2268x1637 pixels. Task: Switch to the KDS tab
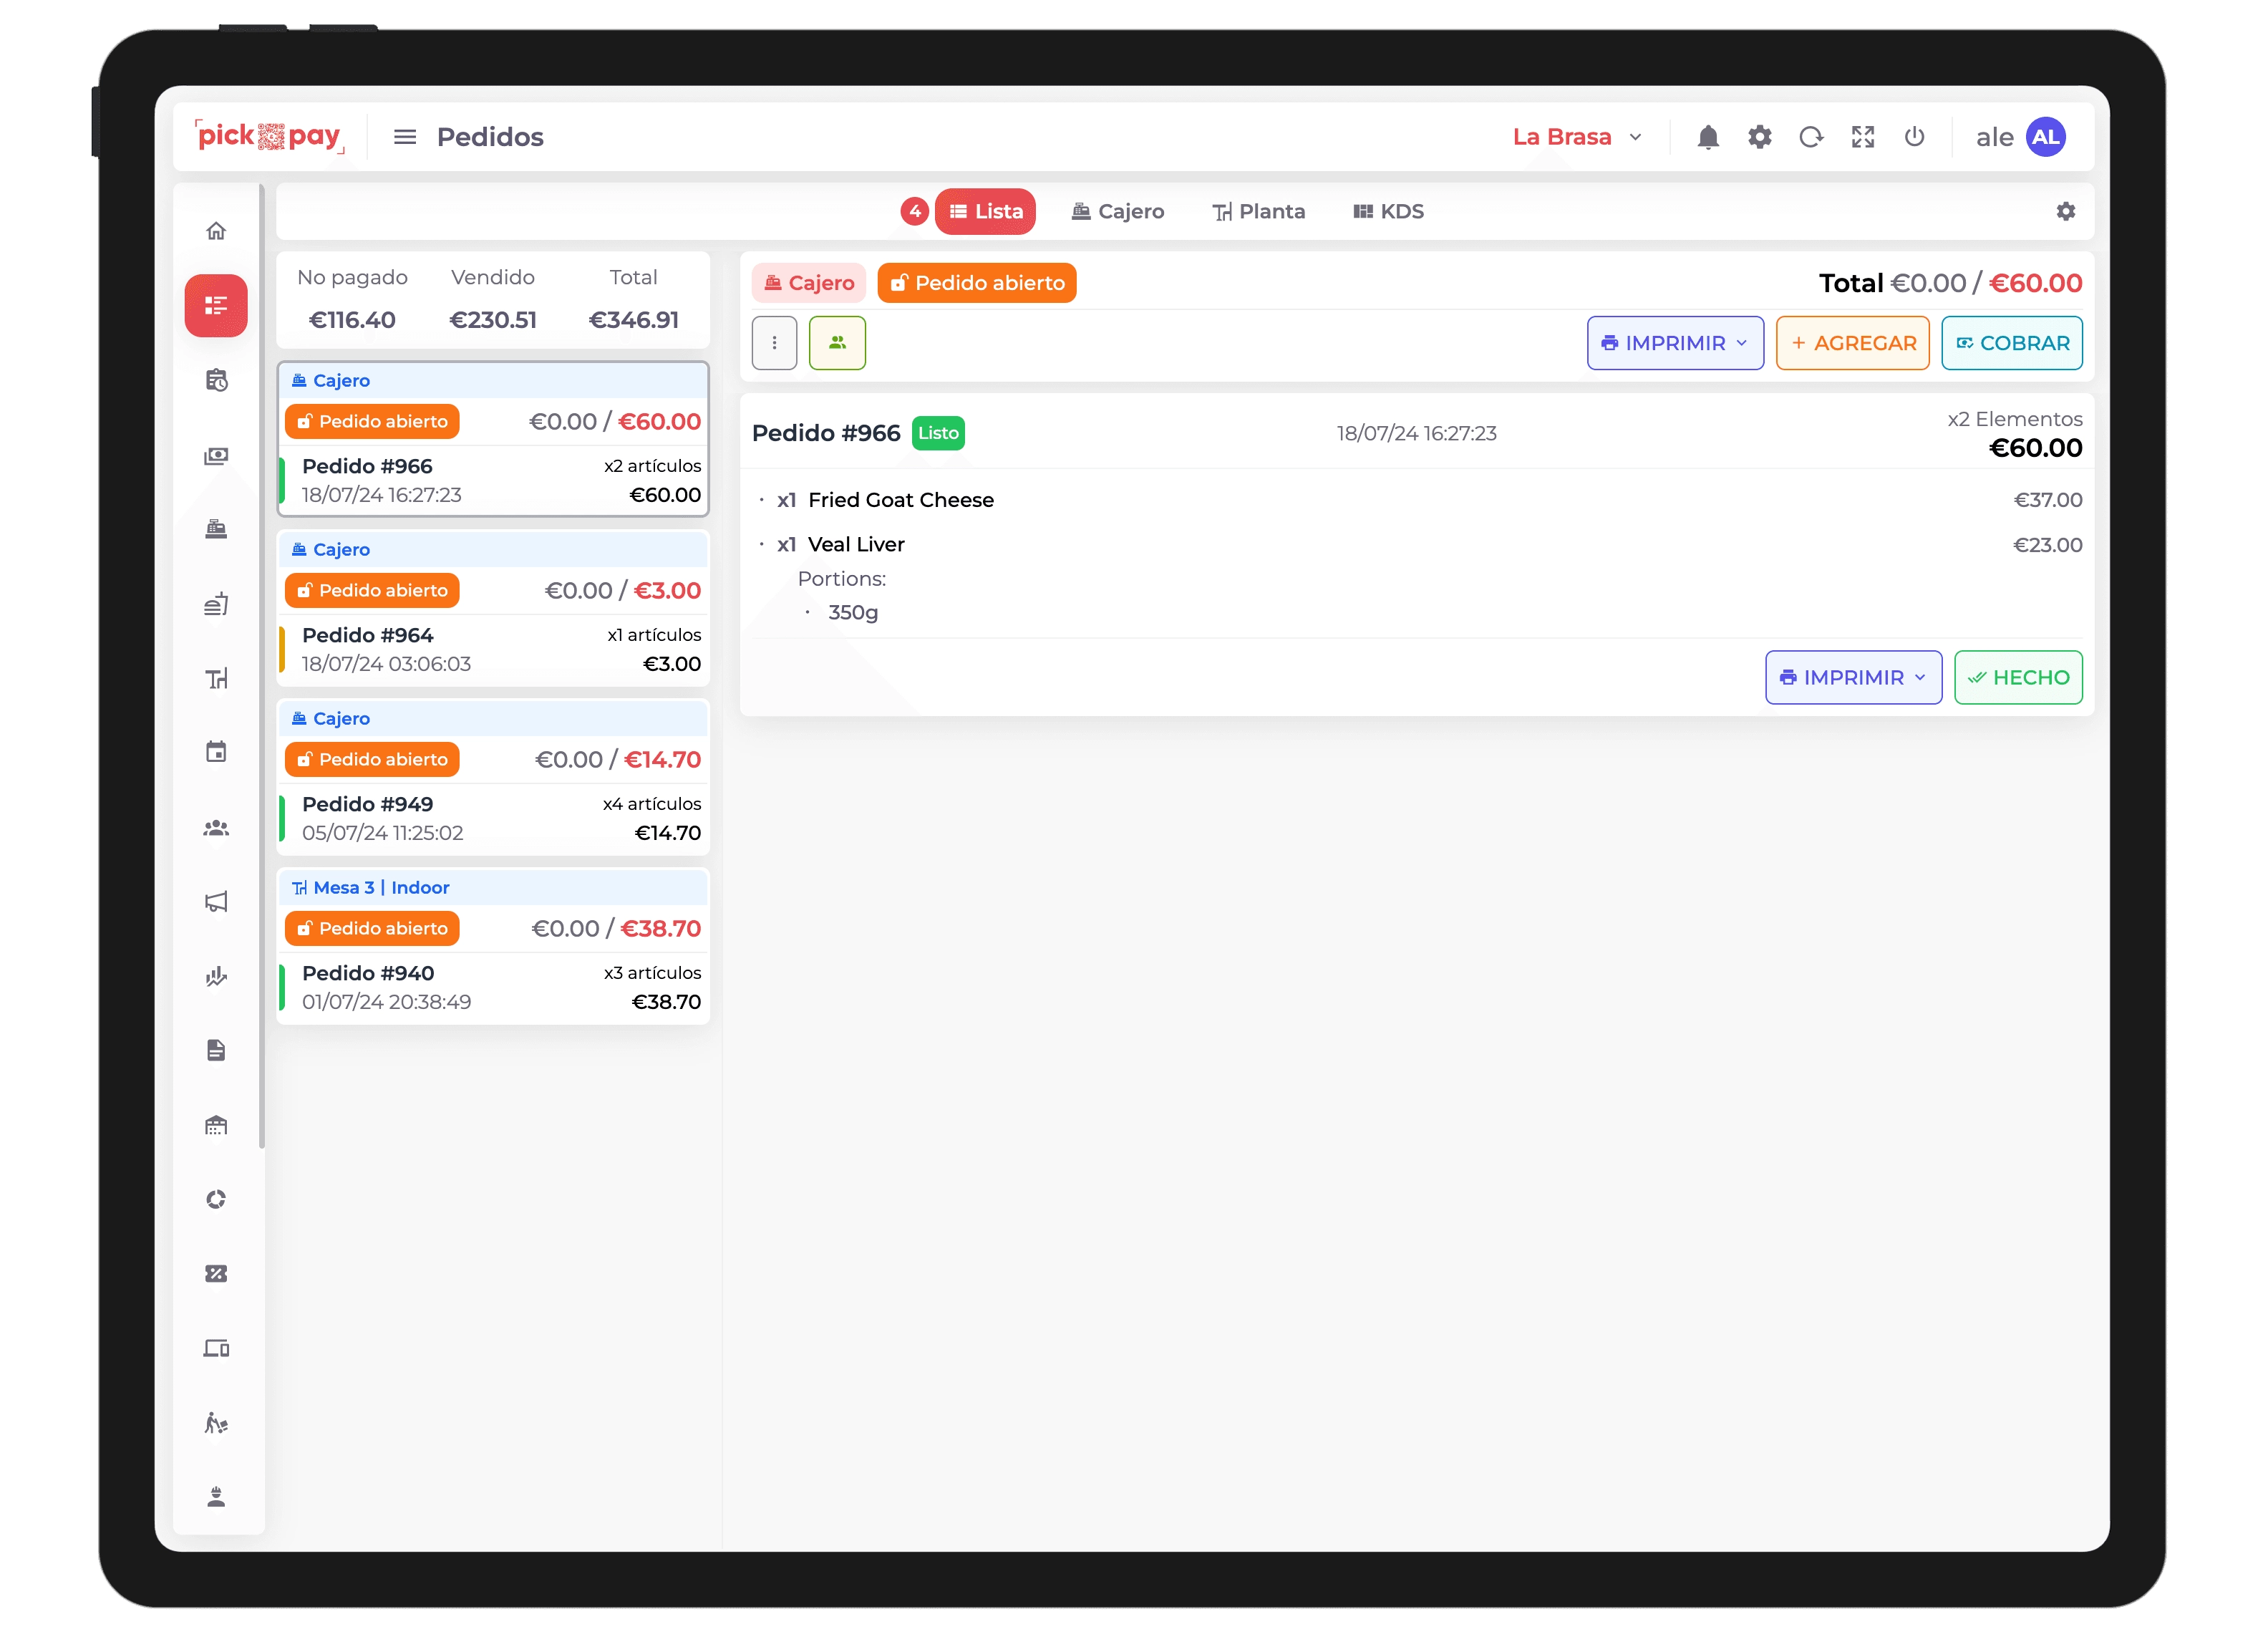(x=1388, y=211)
